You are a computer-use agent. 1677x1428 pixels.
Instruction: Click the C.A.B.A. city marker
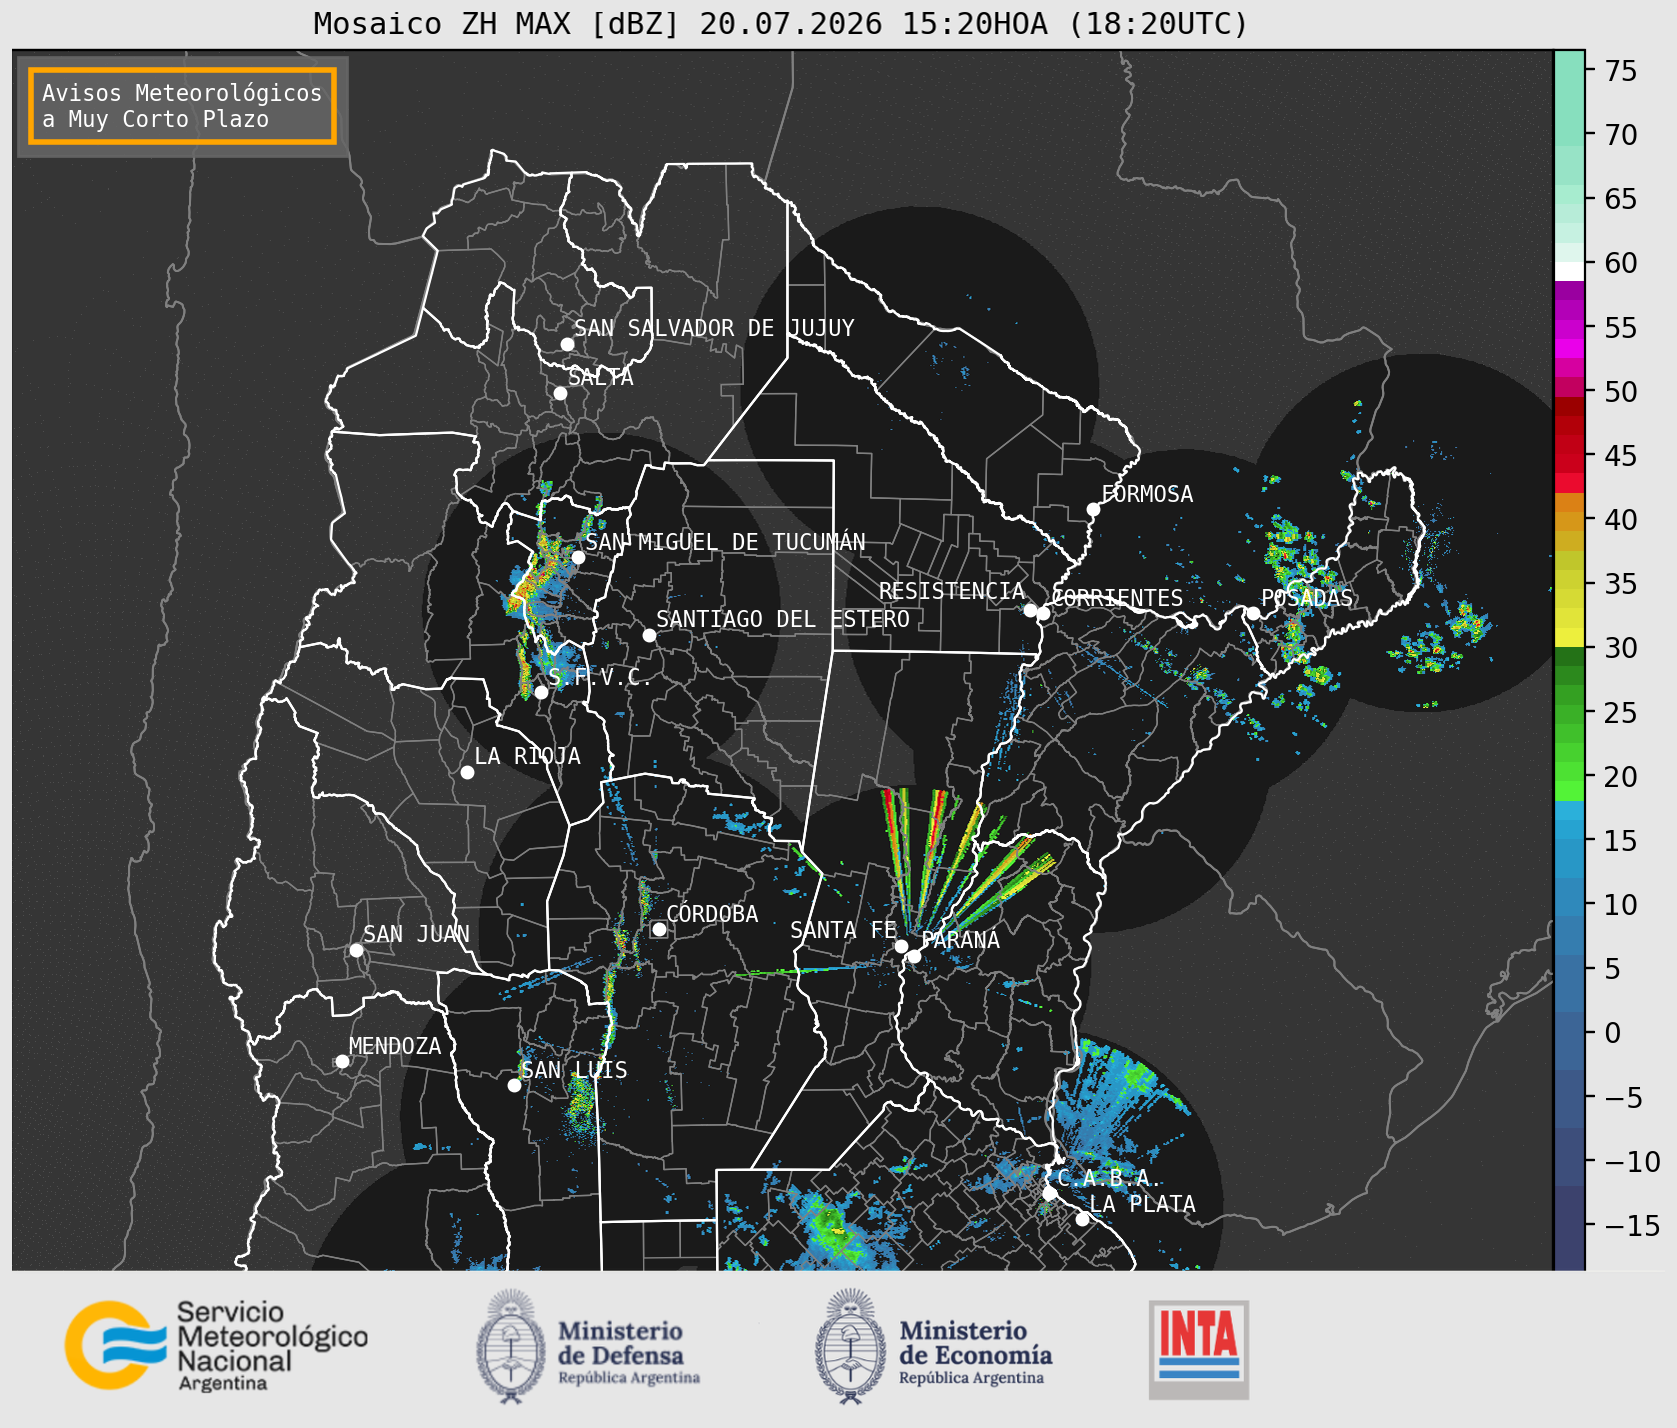click(x=1049, y=1193)
